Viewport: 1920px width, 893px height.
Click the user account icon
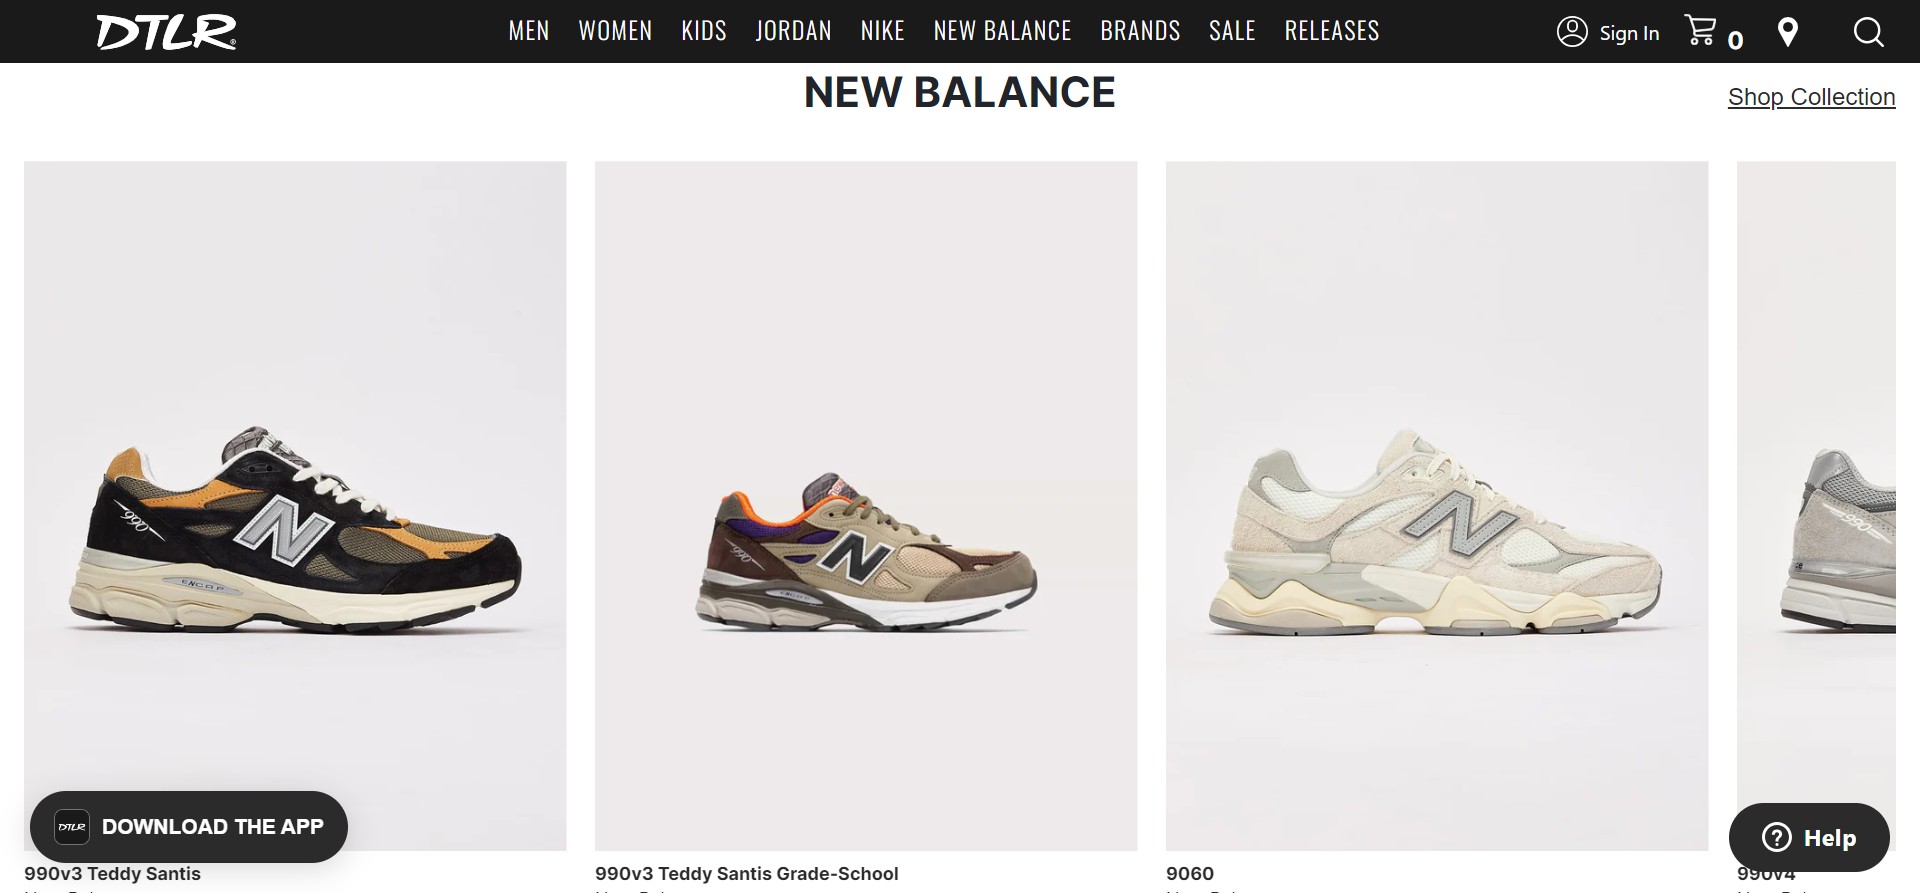1572,32
